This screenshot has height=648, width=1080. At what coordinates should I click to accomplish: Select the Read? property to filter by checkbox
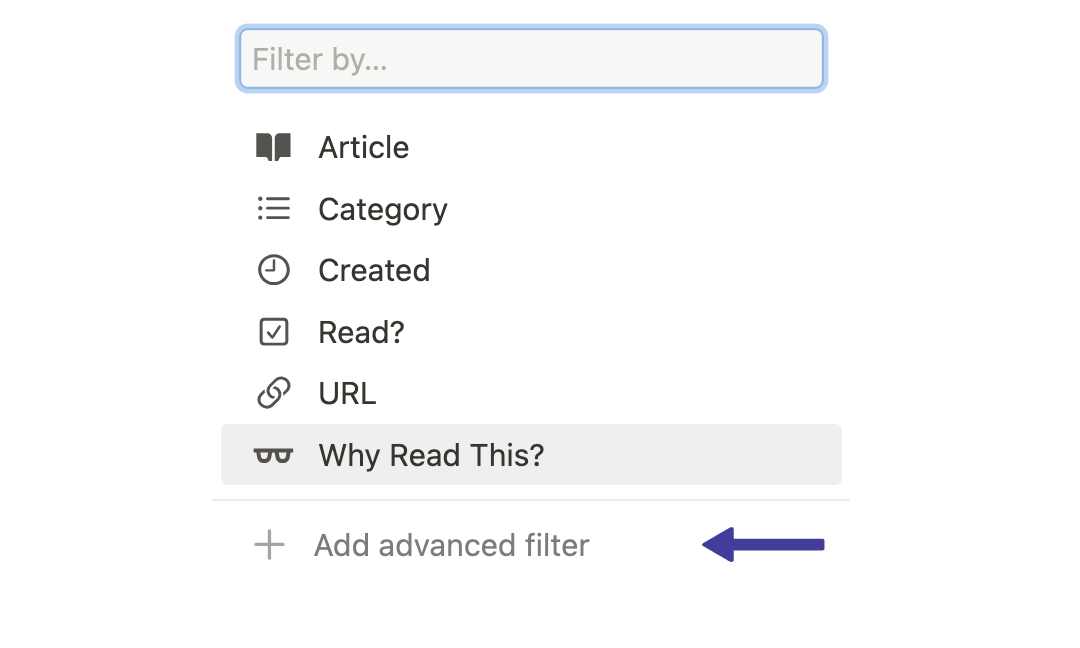(x=361, y=331)
